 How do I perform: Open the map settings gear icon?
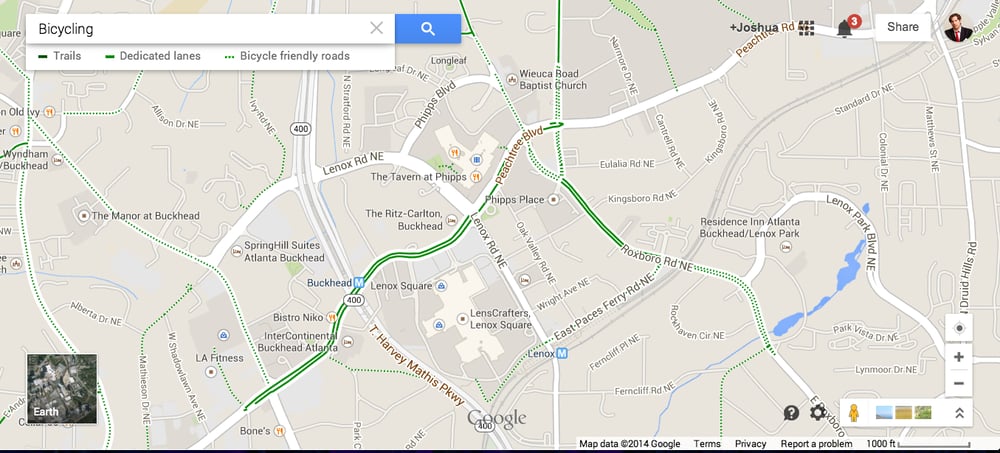click(x=818, y=413)
